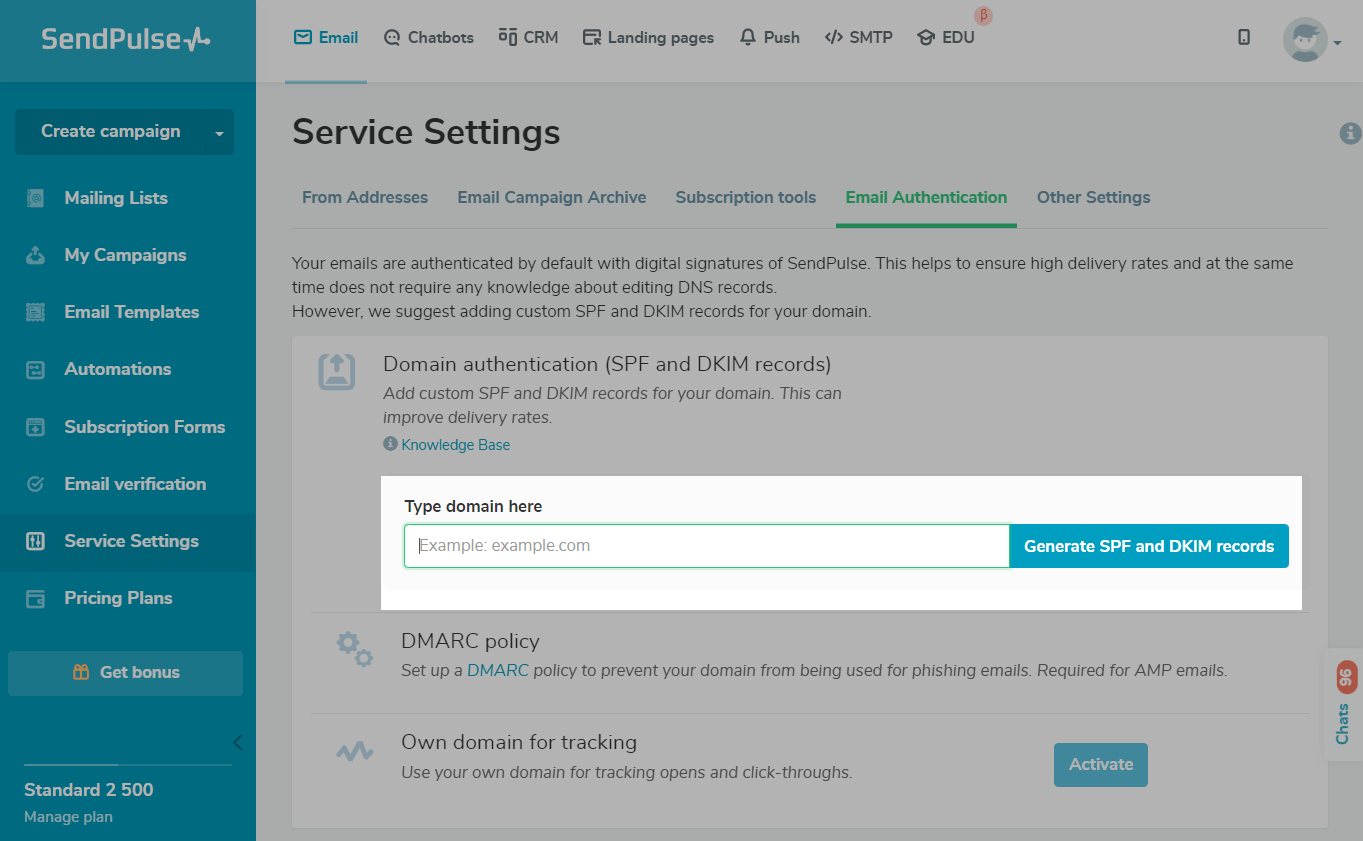This screenshot has width=1363, height=841.
Task: Go to My Campaigns in sidebar
Action: tap(125, 255)
